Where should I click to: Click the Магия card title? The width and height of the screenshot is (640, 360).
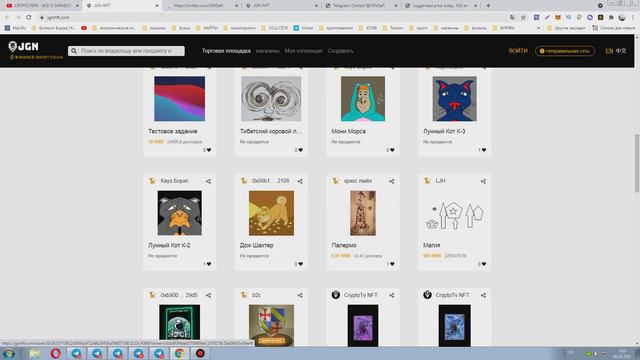tap(431, 245)
